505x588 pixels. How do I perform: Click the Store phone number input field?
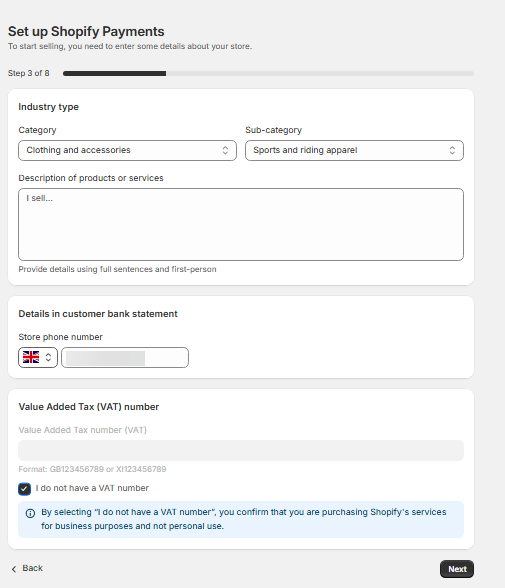[125, 357]
